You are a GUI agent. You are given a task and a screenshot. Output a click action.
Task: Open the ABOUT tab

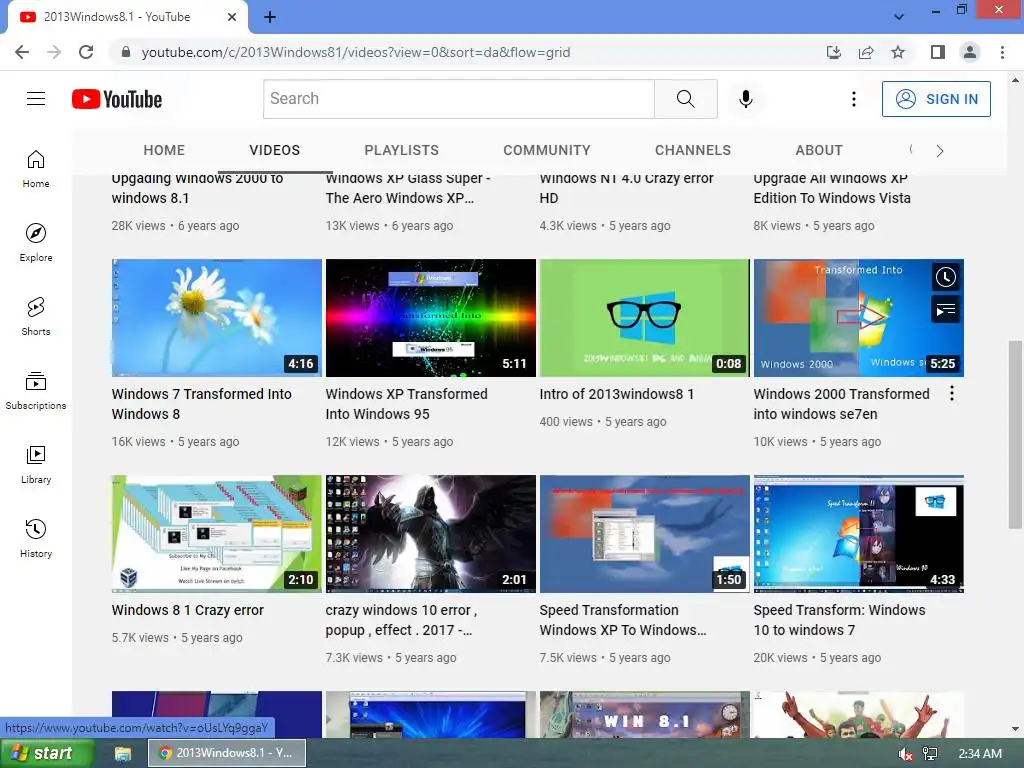point(819,150)
